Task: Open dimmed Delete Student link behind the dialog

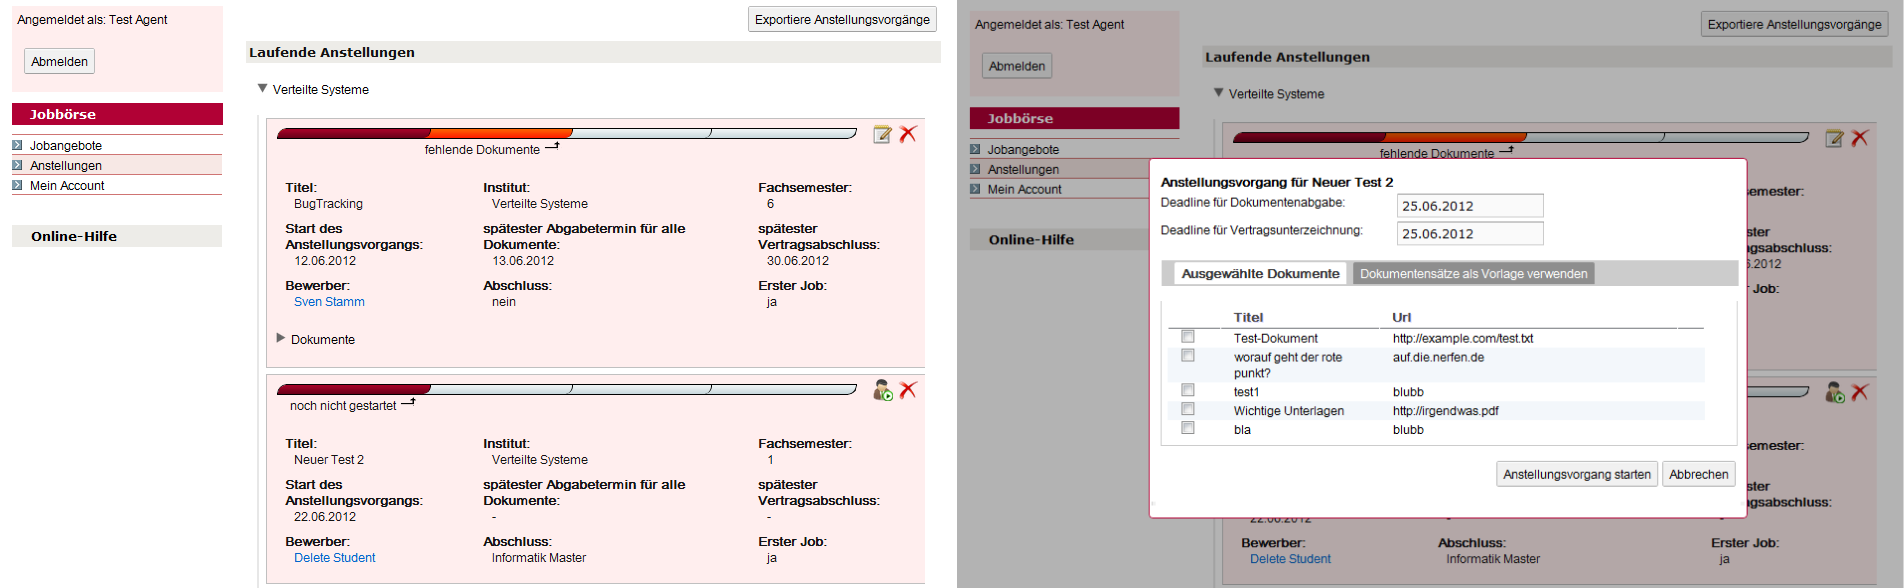Action: coord(1290,559)
